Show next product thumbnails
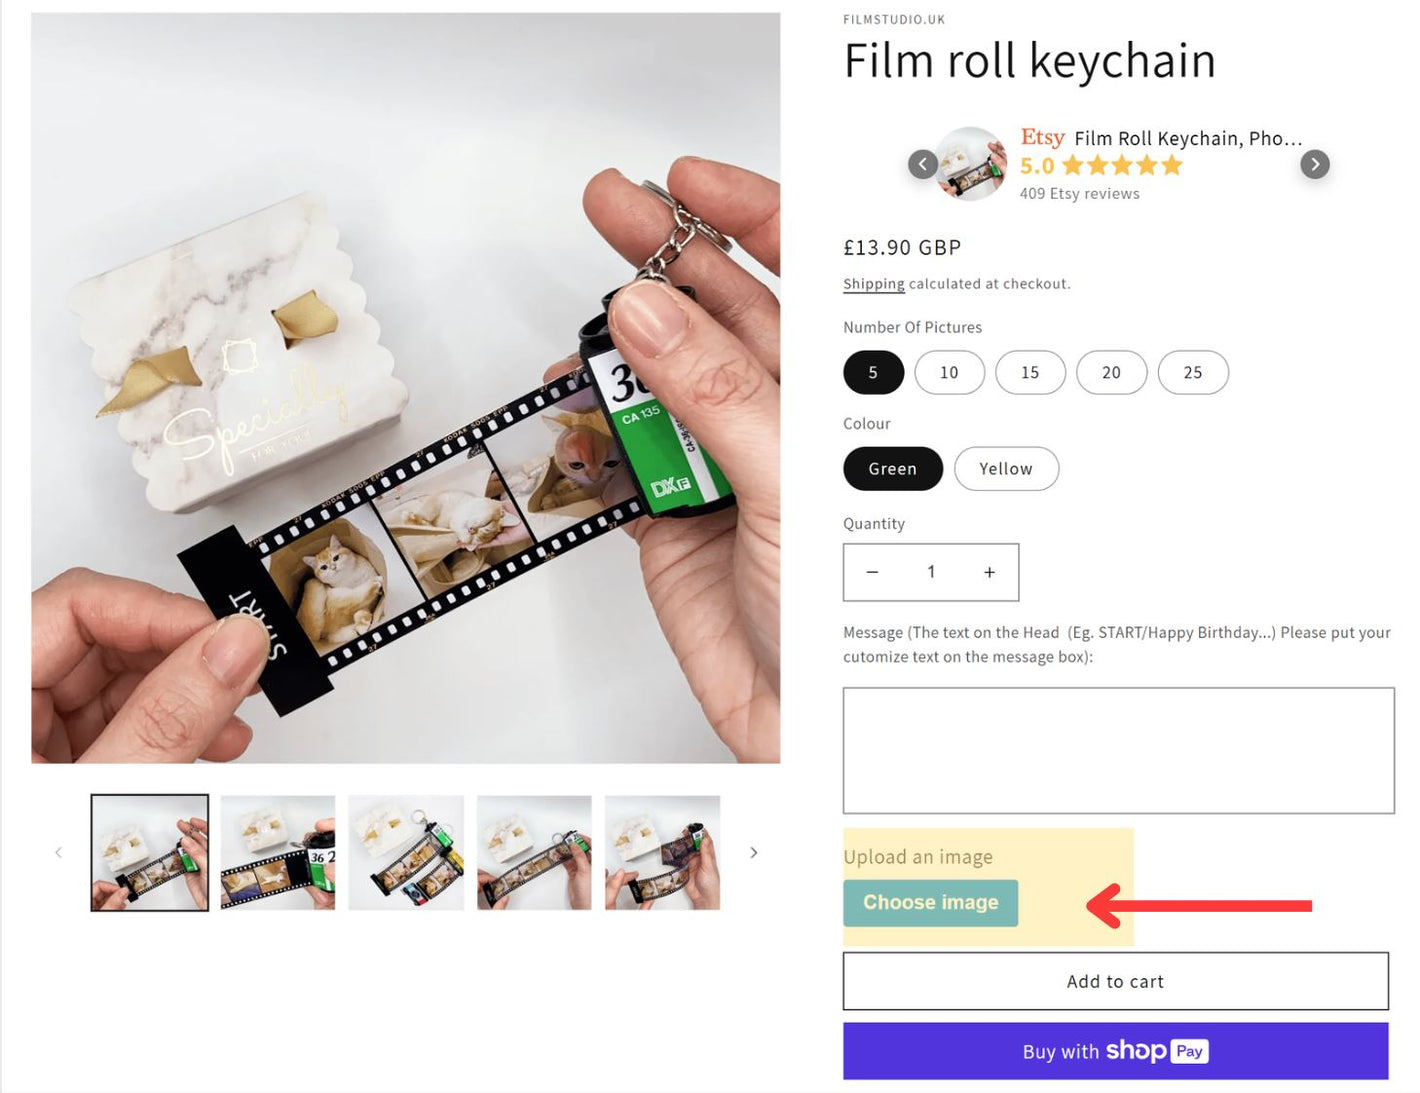Viewport: 1420px width, 1093px height. pyautogui.click(x=754, y=852)
